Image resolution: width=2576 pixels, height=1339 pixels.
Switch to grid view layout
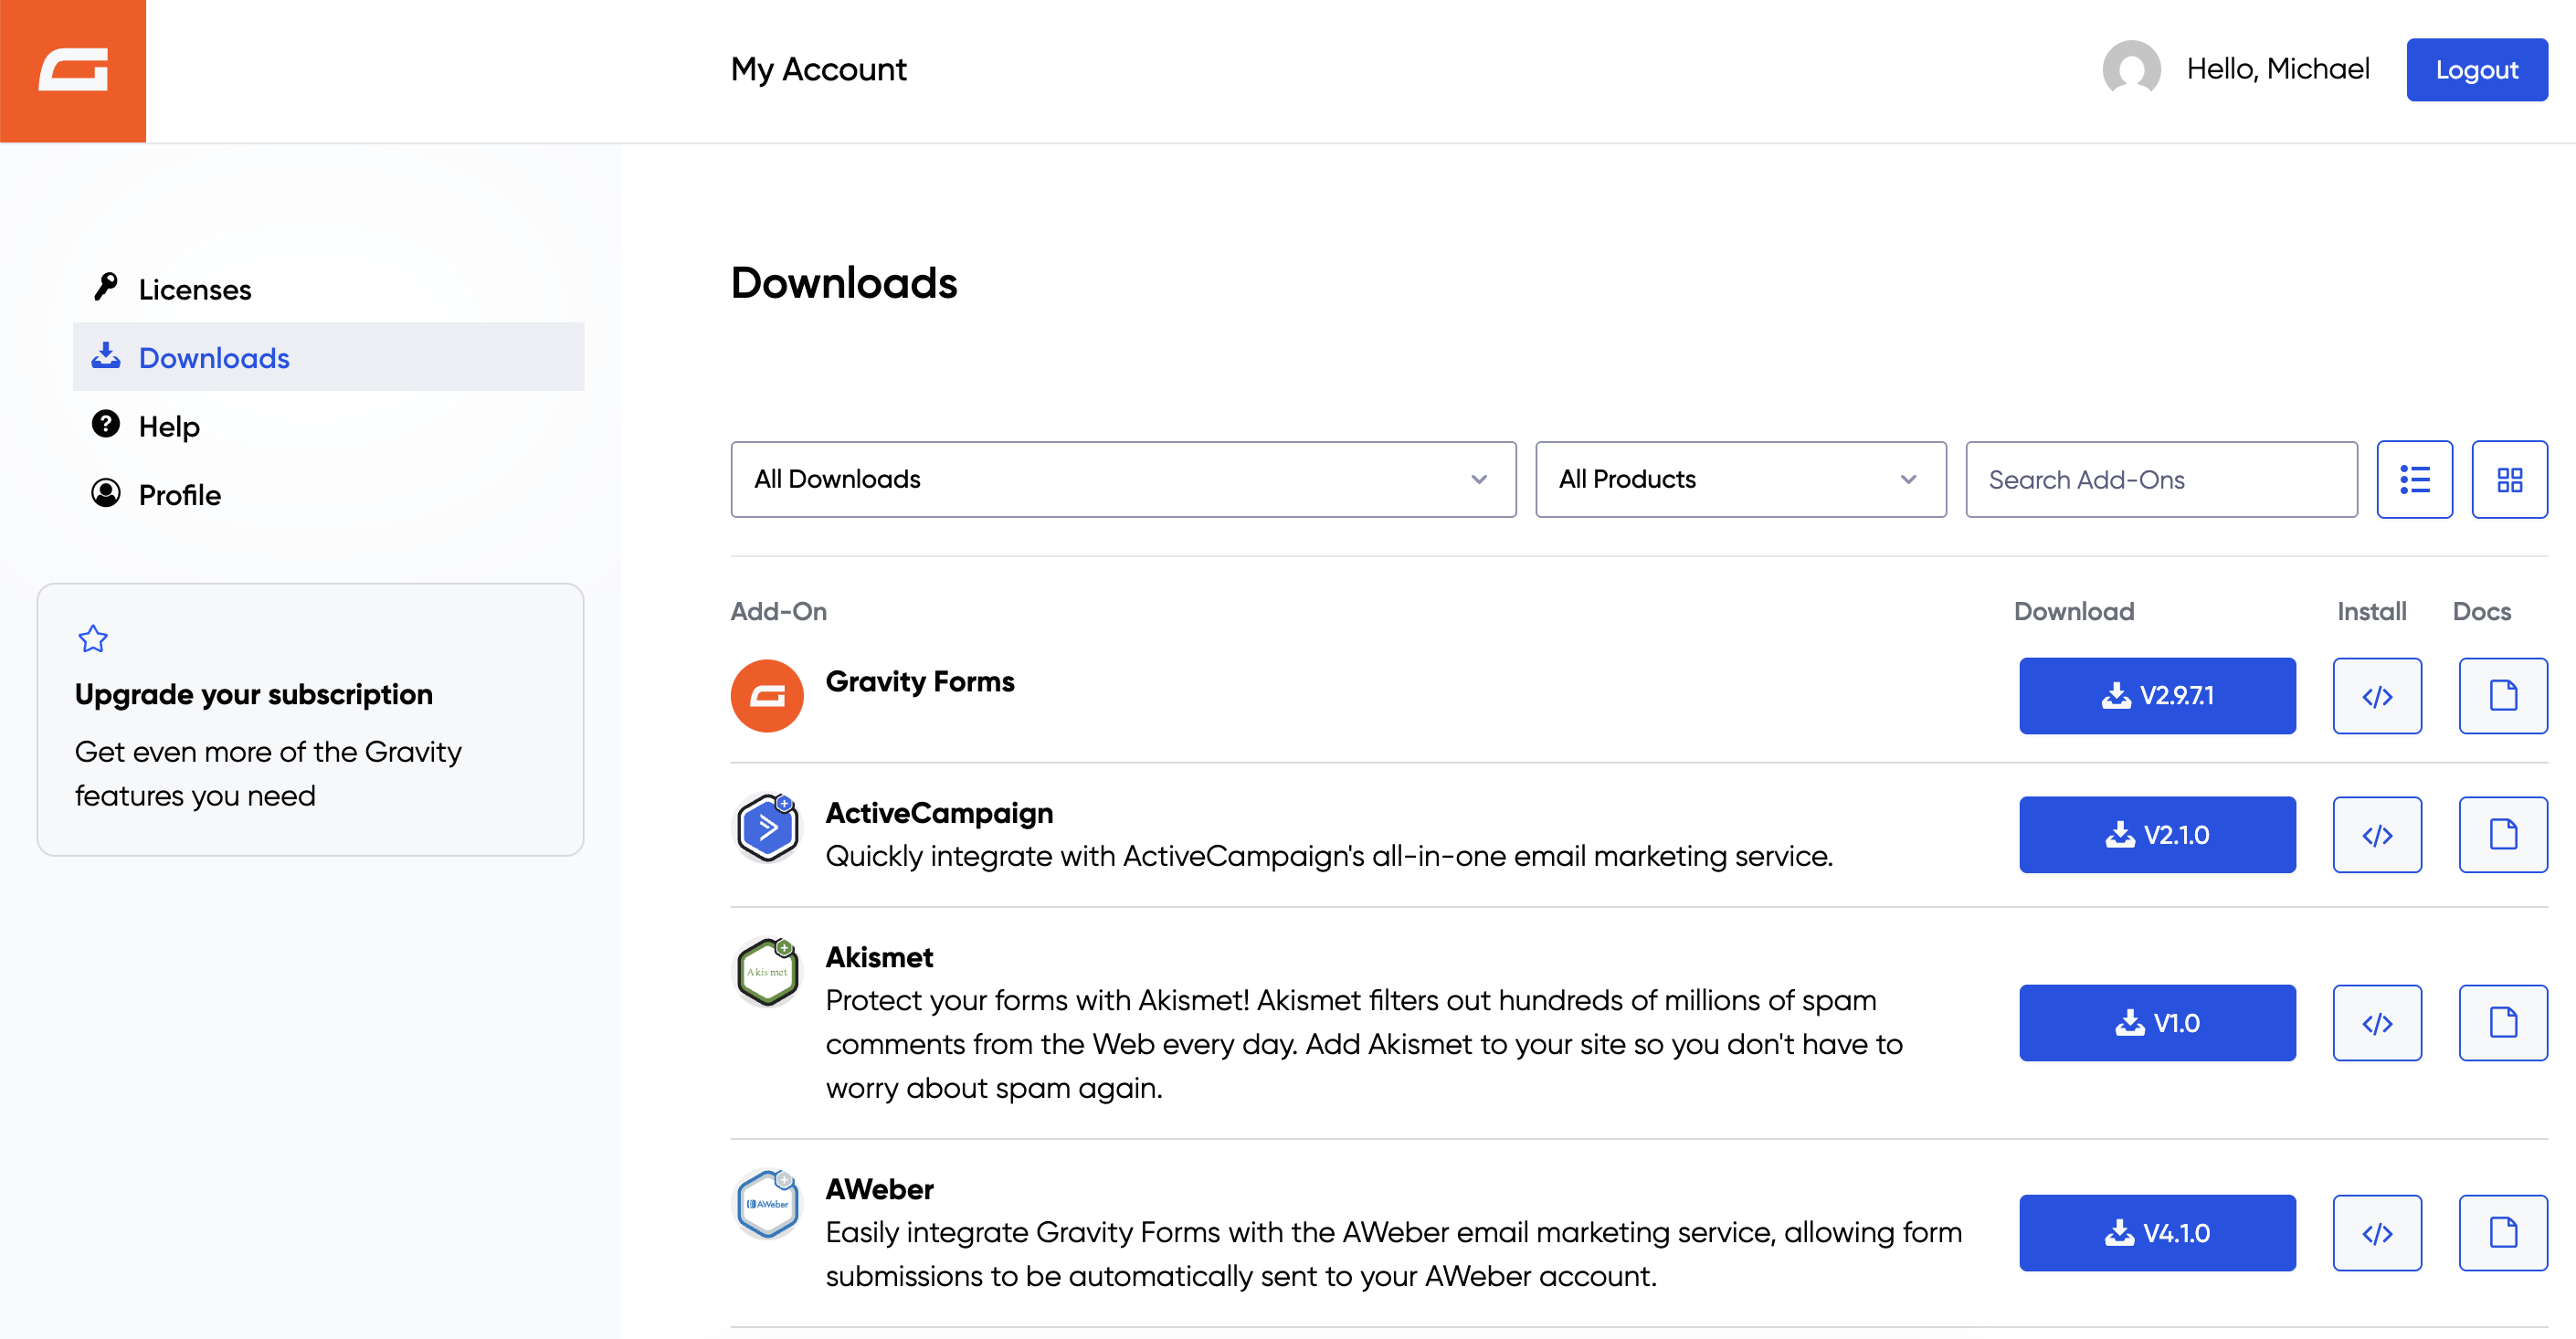(x=2509, y=480)
